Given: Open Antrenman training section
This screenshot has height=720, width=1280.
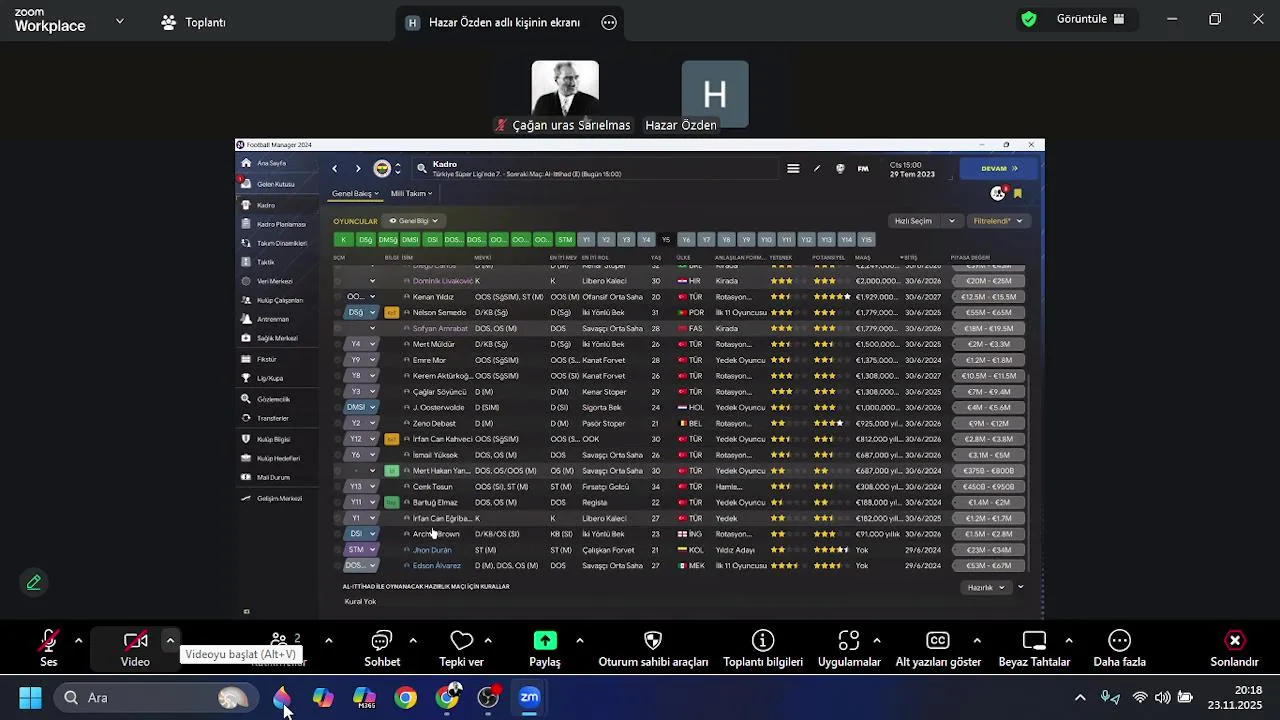Looking at the screenshot, I should point(272,319).
